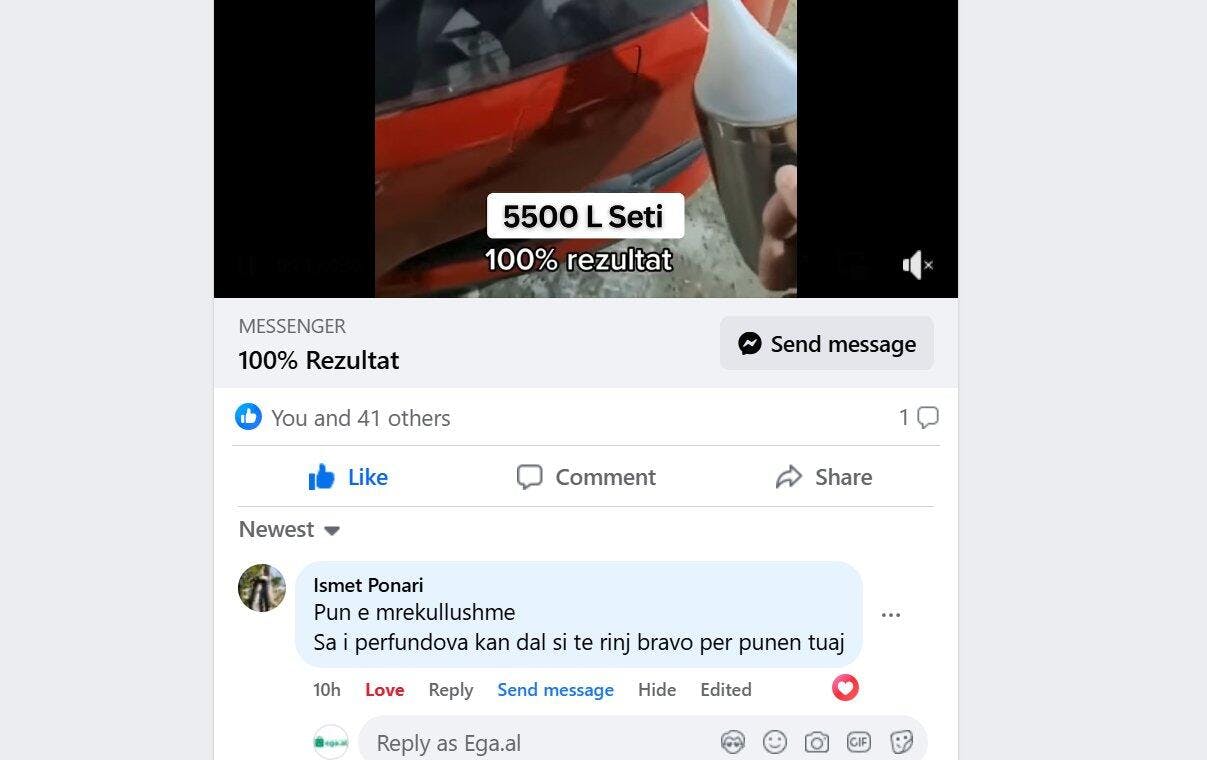Click Reply under Ismet Ponari's comment

click(x=451, y=690)
